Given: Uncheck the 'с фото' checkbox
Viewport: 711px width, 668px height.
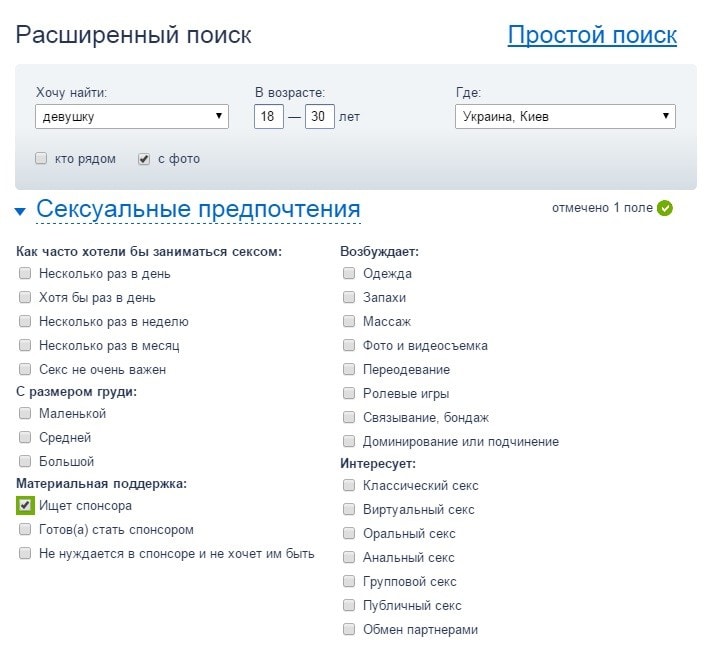Looking at the screenshot, I should pyautogui.click(x=144, y=158).
